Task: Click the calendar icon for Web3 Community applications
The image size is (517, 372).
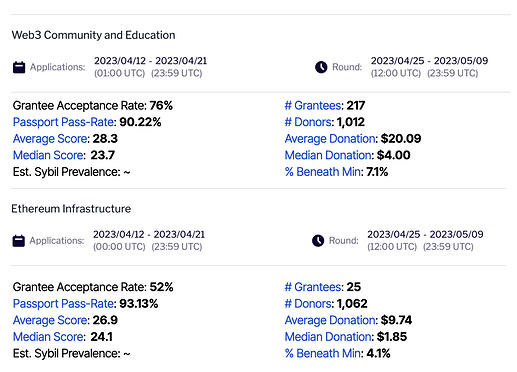Action: 19,67
